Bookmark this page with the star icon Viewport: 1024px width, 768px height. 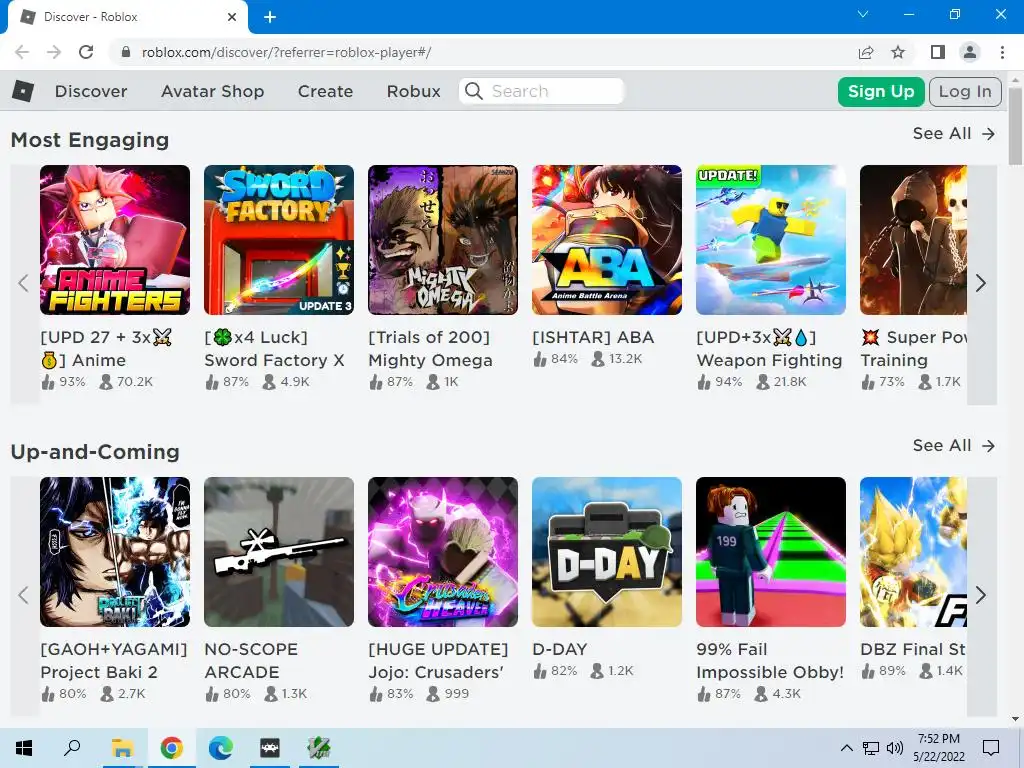tap(898, 52)
